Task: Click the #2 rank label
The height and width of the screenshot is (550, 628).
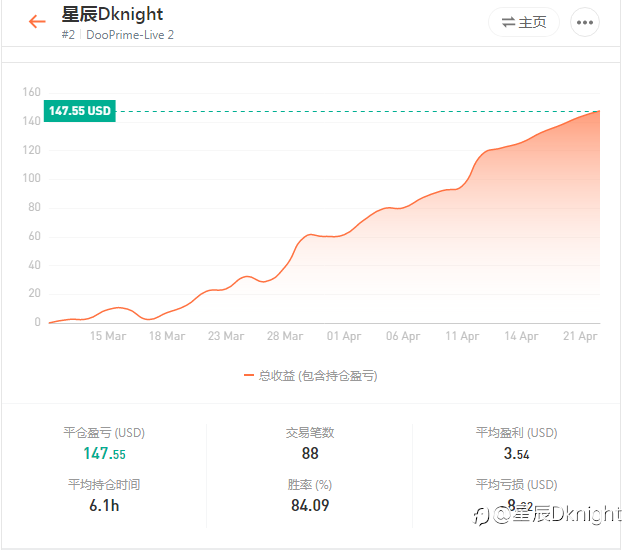Action: tap(68, 35)
